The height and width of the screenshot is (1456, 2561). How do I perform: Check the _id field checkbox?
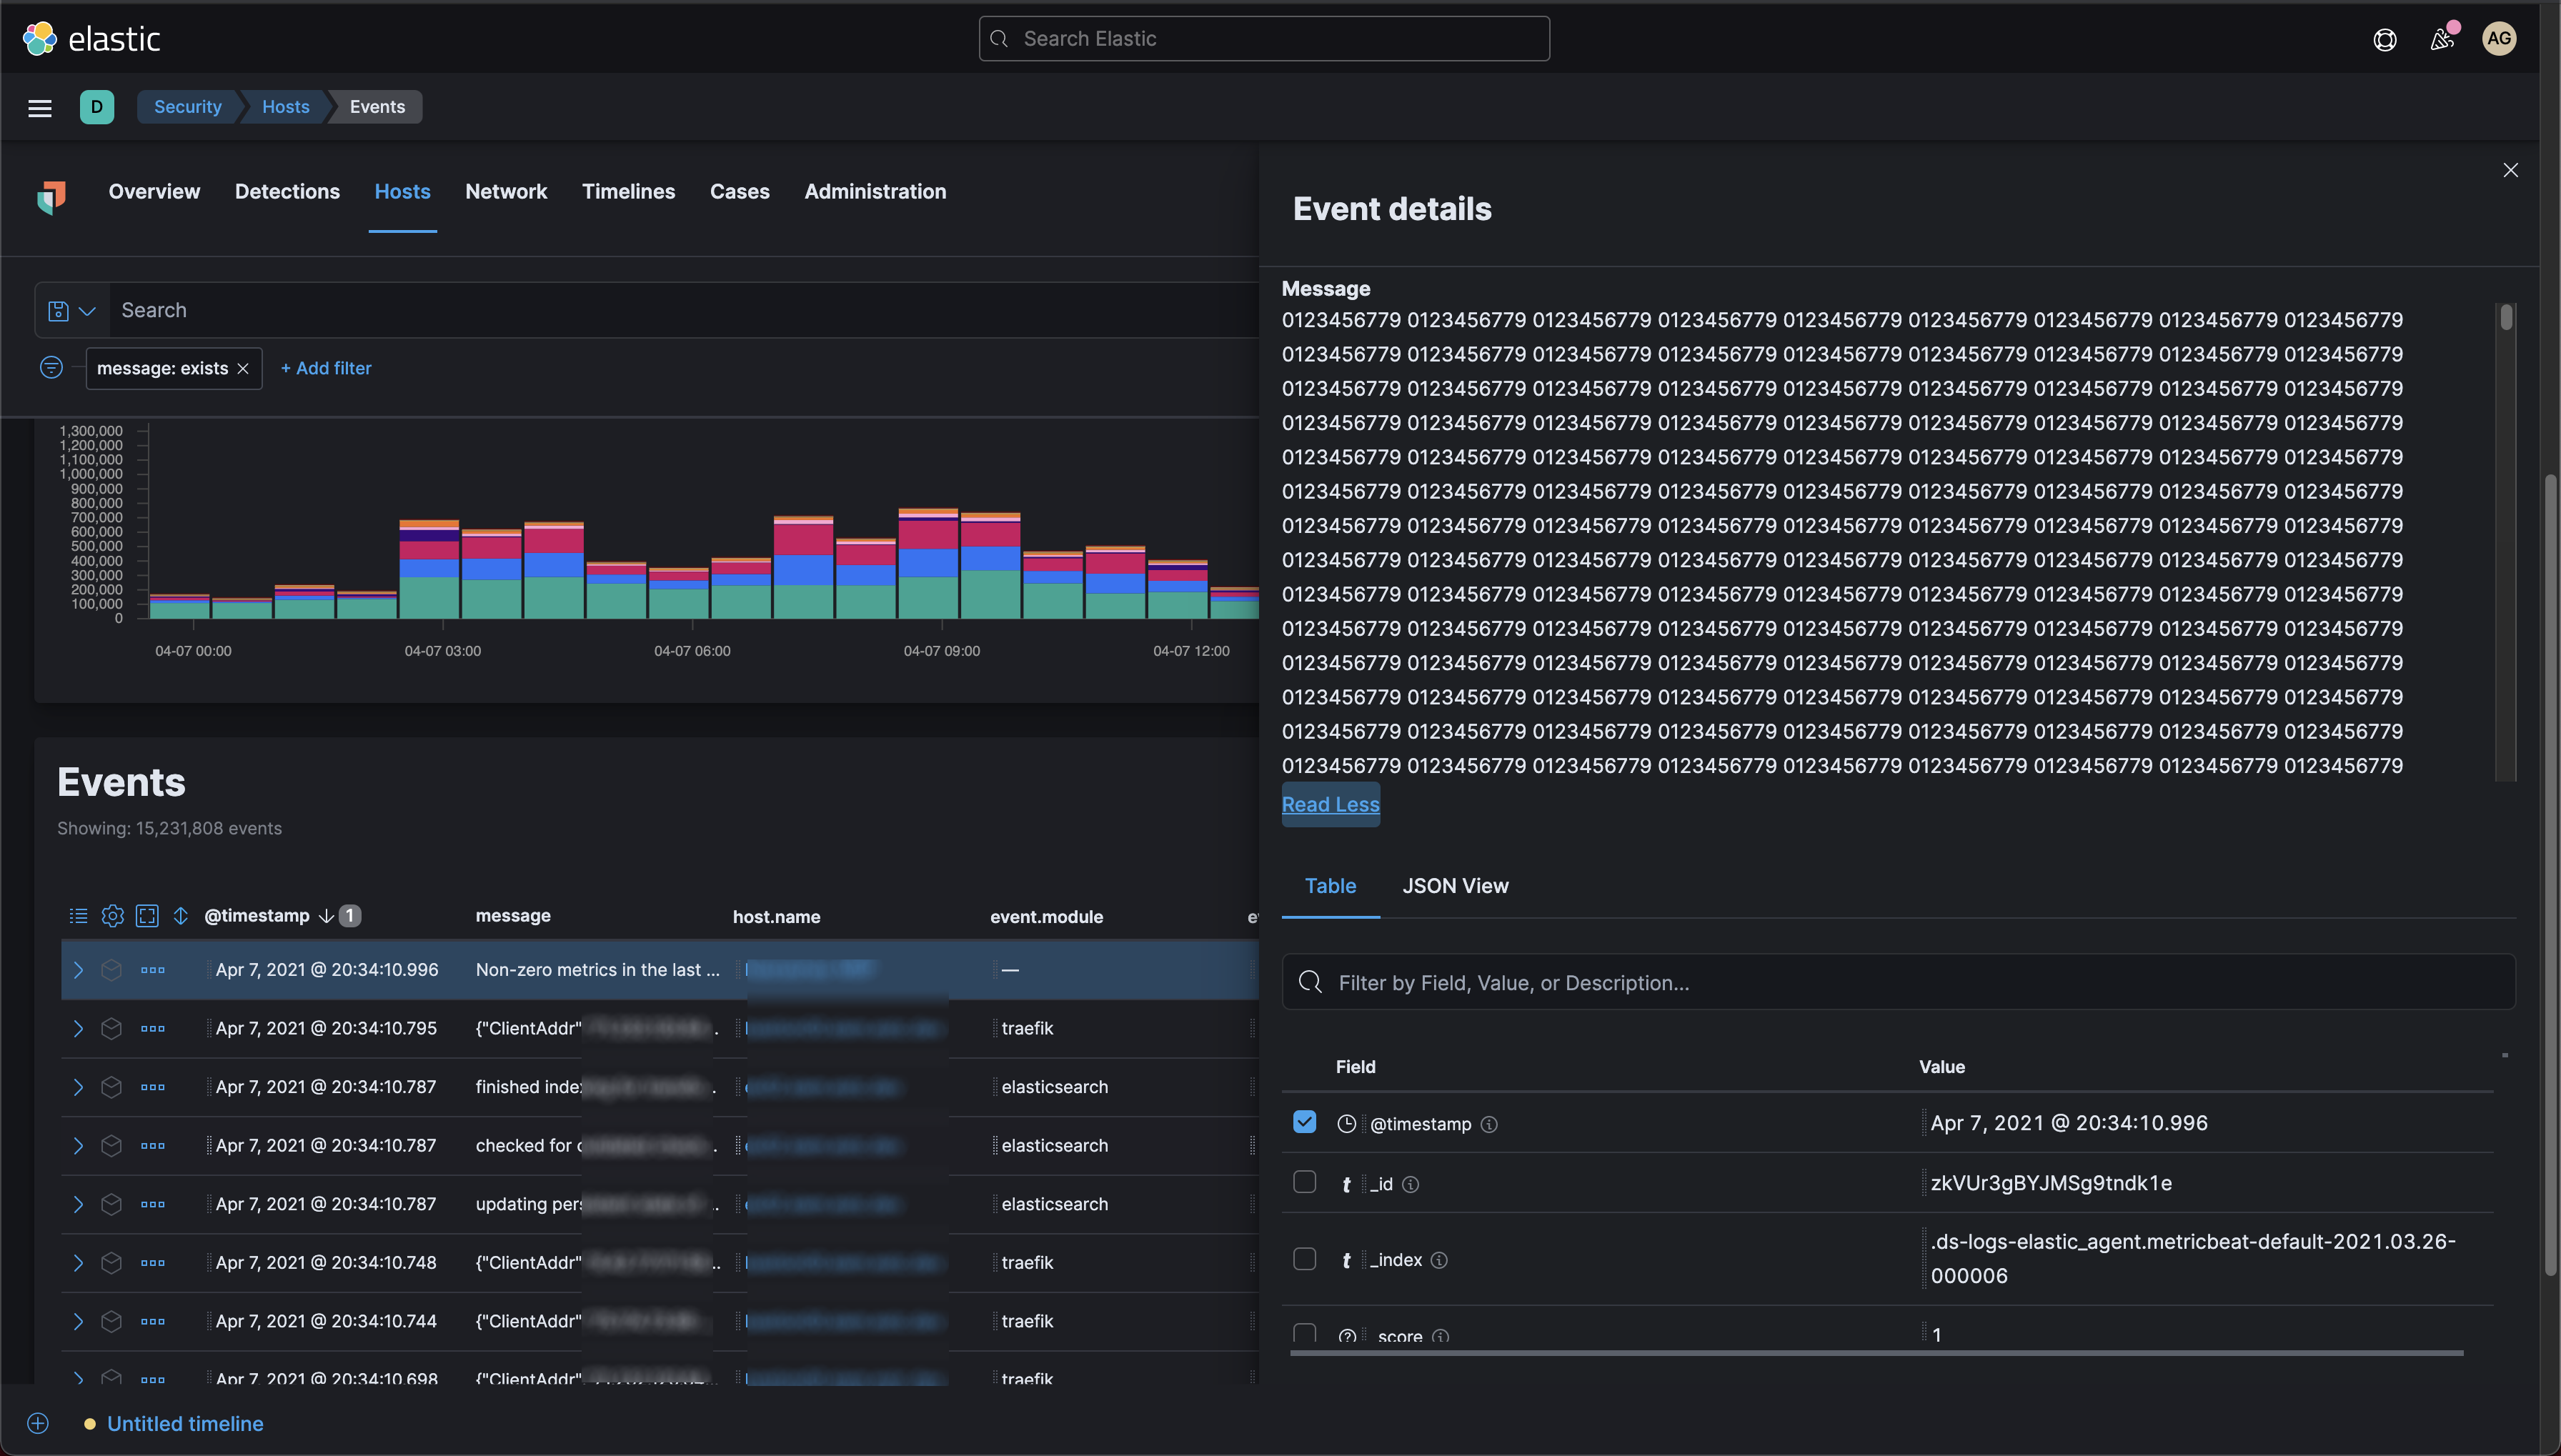coord(1304,1182)
